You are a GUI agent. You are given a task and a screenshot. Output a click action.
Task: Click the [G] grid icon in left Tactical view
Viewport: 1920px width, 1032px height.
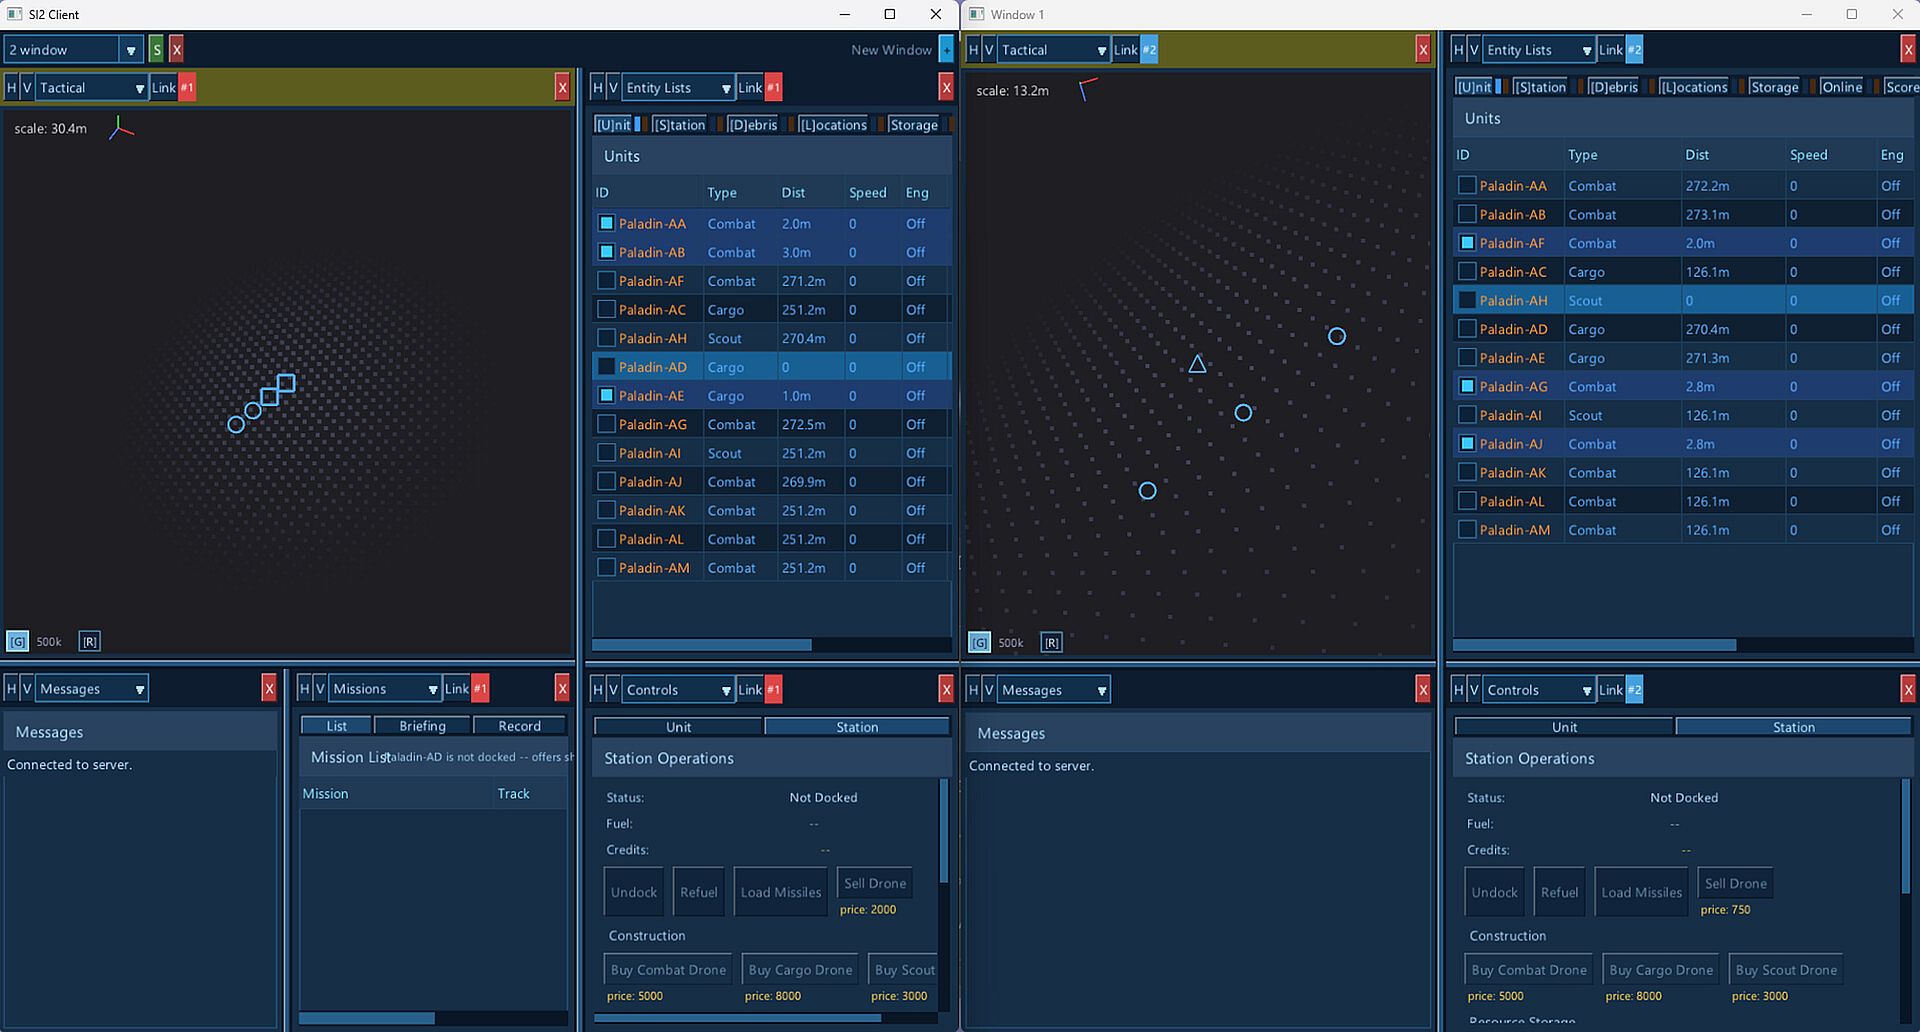17,642
